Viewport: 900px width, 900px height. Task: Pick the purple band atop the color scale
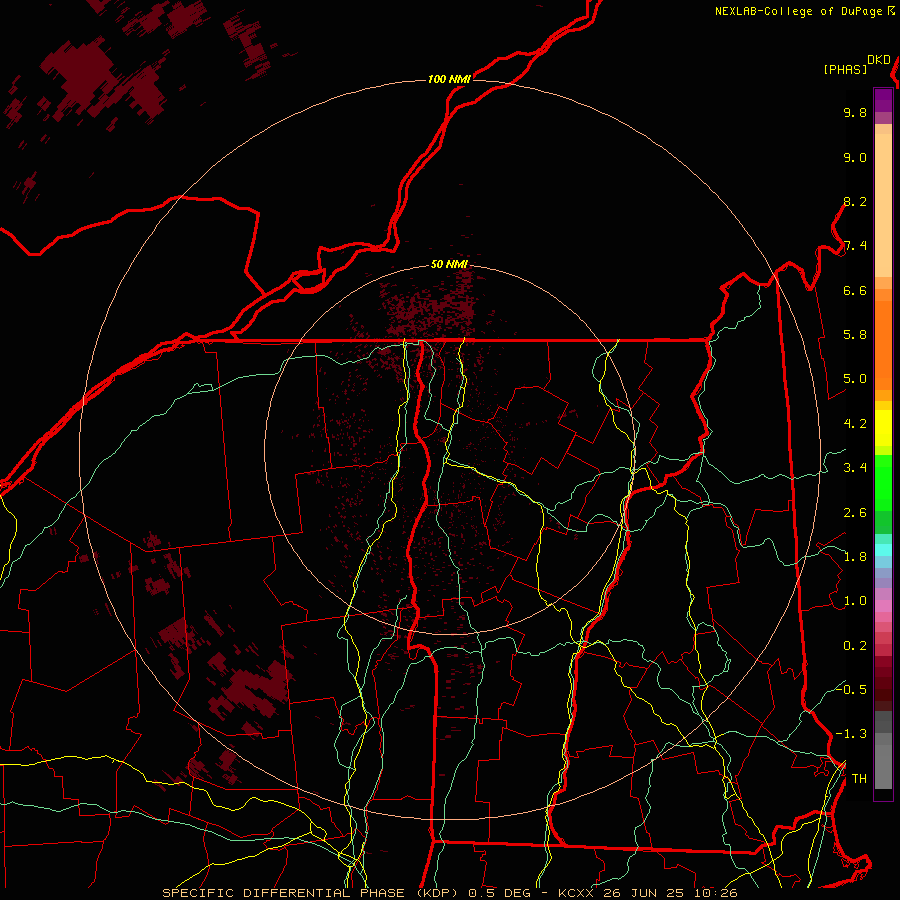pos(883,100)
